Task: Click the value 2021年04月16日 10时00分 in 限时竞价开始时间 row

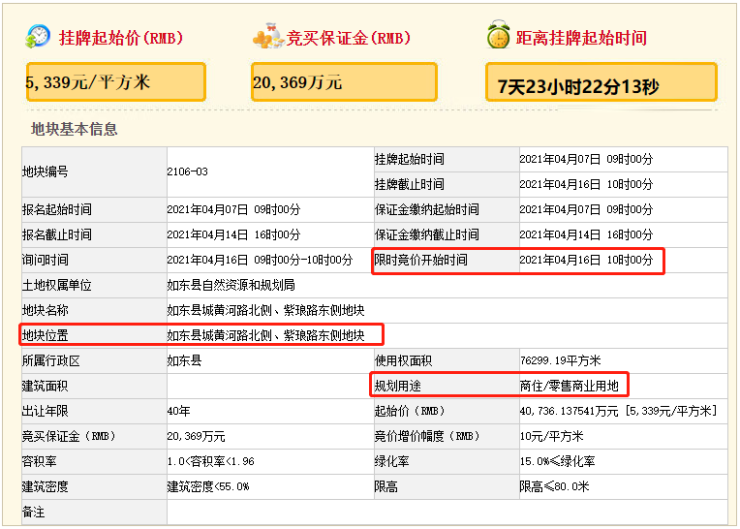Action: click(x=586, y=260)
